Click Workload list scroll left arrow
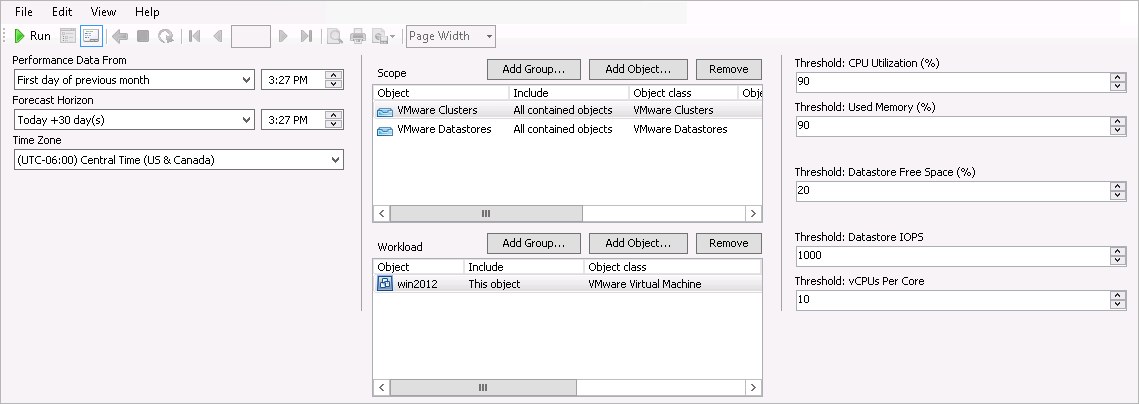The height and width of the screenshot is (404, 1139). pos(381,387)
